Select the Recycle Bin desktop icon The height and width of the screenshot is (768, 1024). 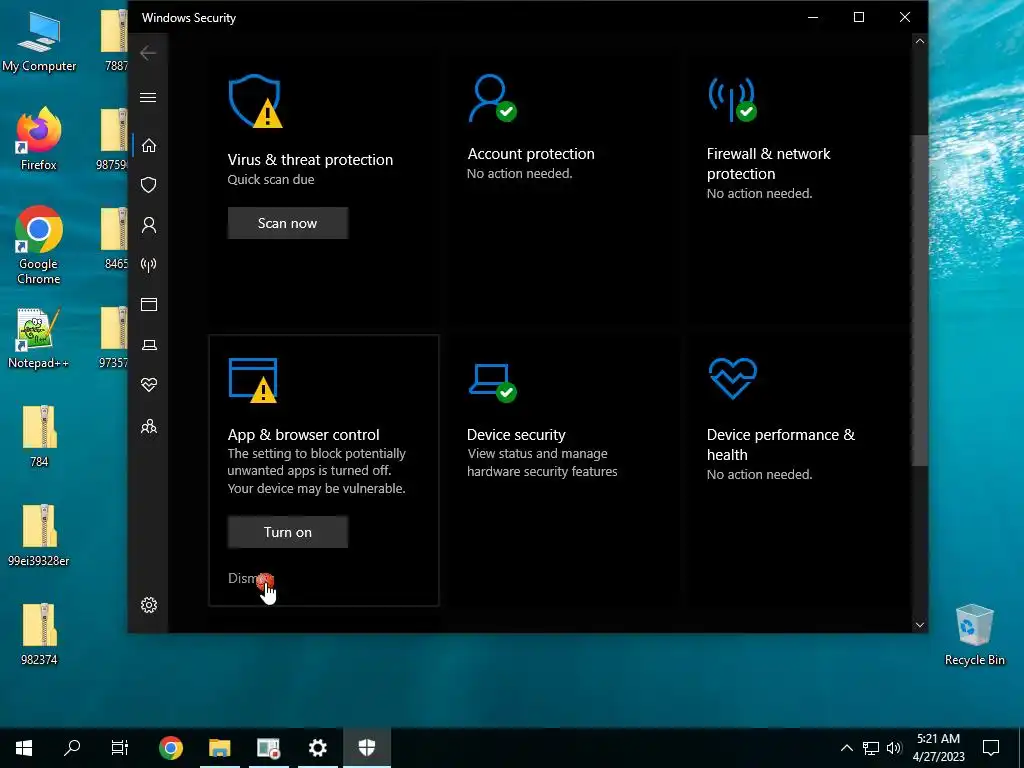pyautogui.click(x=974, y=634)
